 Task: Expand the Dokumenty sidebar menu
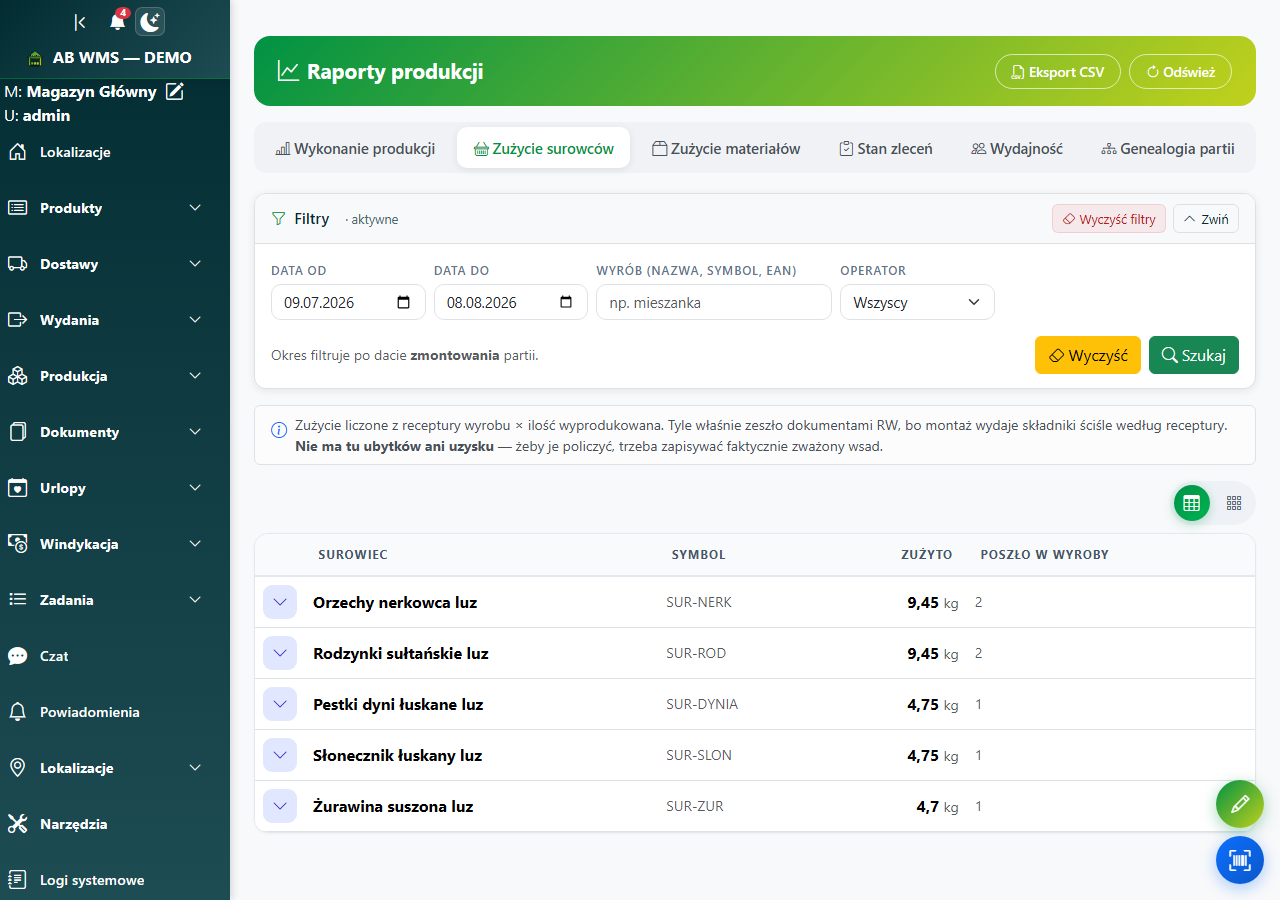click(x=115, y=432)
